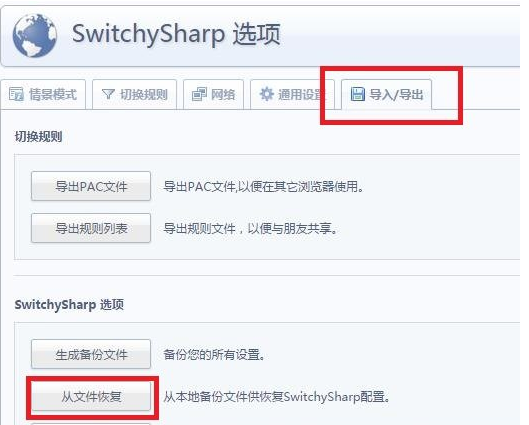Image resolution: width=529 pixels, height=425 pixels.
Task: Click the 备份您的所有设置 description text
Action: click(214, 355)
